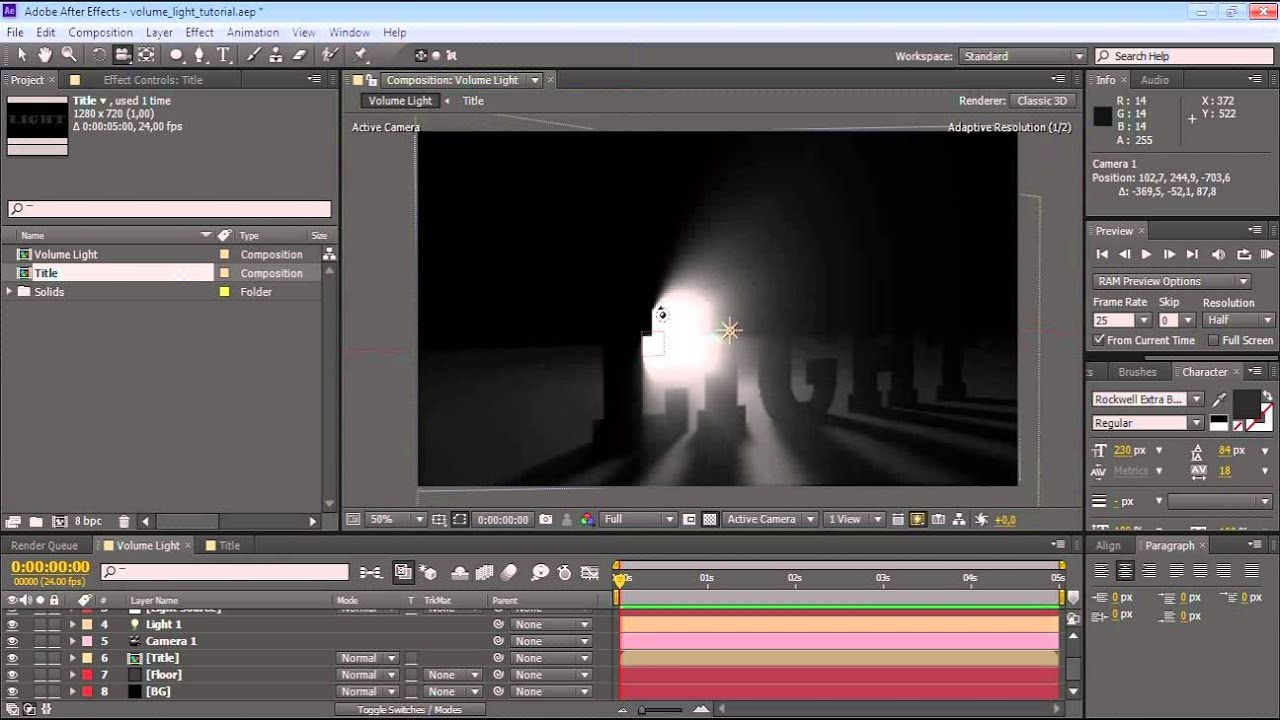Hide the Light 1 layer
This screenshot has width=1280, height=720.
pos(12,624)
